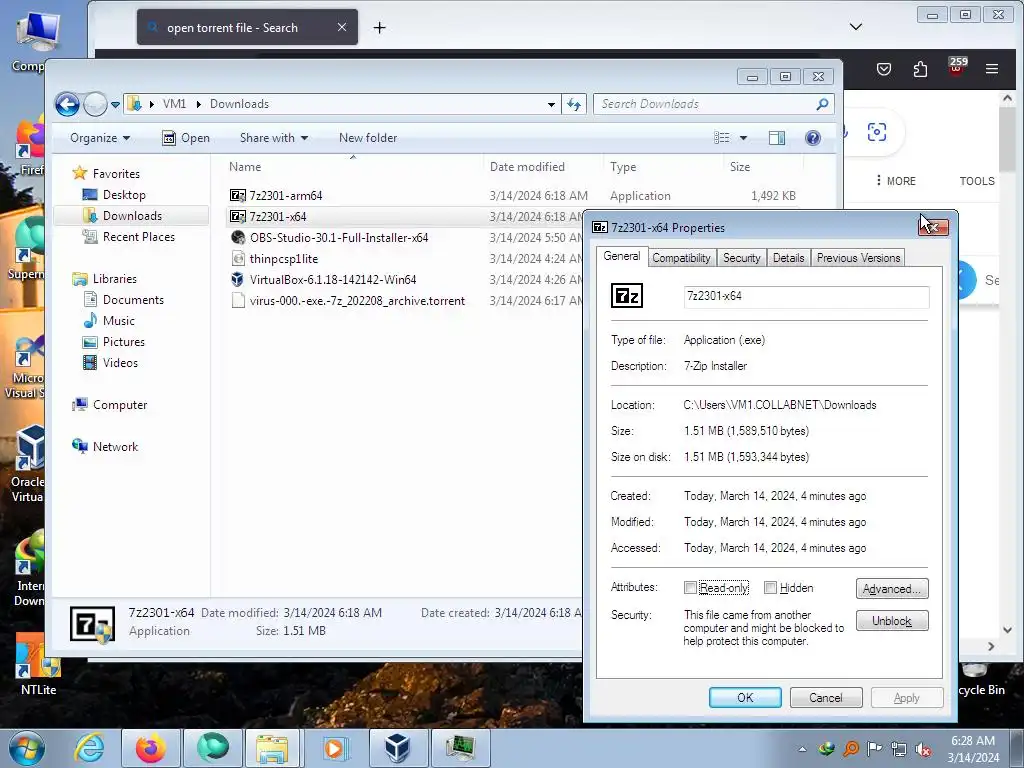Click the Explorer Forward navigation arrow
This screenshot has width=1024, height=768.
tap(95, 104)
